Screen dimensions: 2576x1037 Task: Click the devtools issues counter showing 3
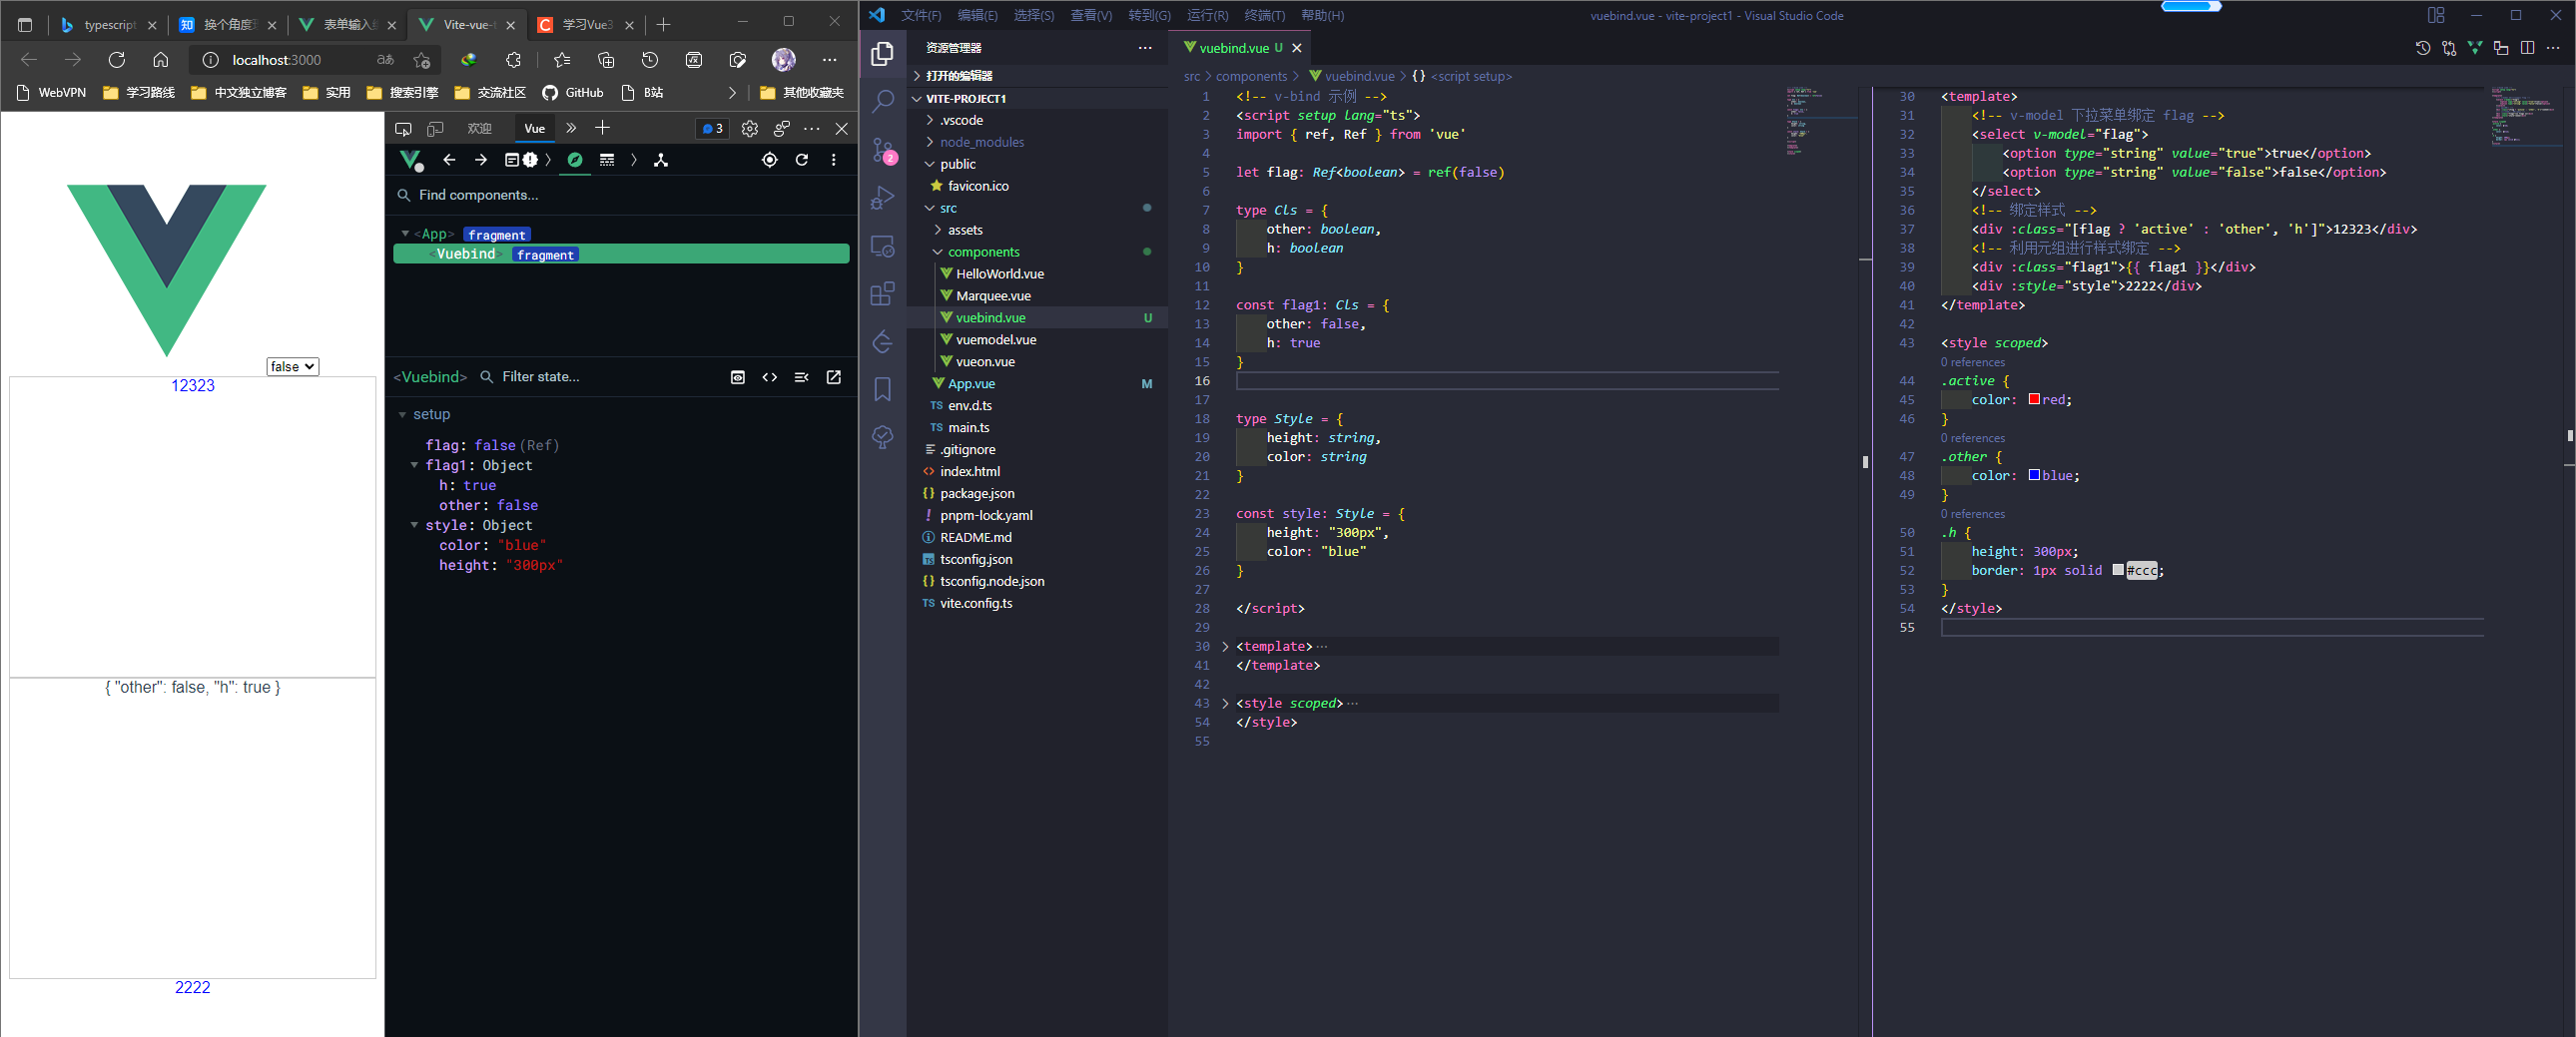[x=712, y=128]
